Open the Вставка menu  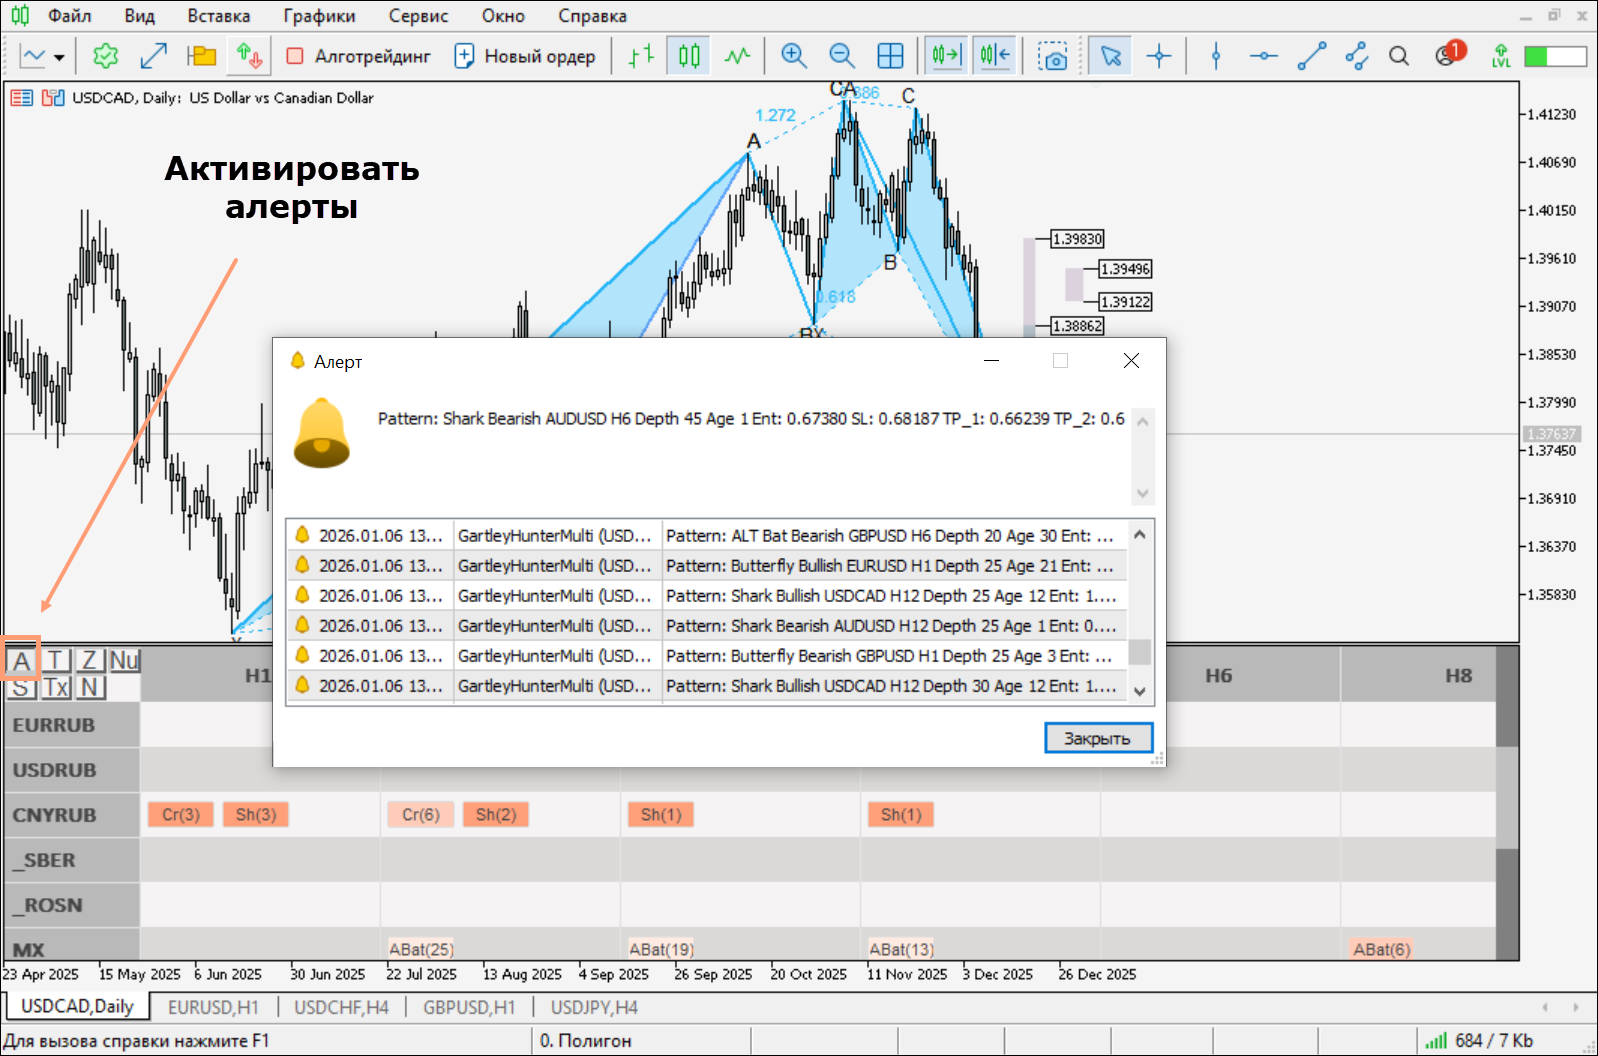(x=219, y=16)
